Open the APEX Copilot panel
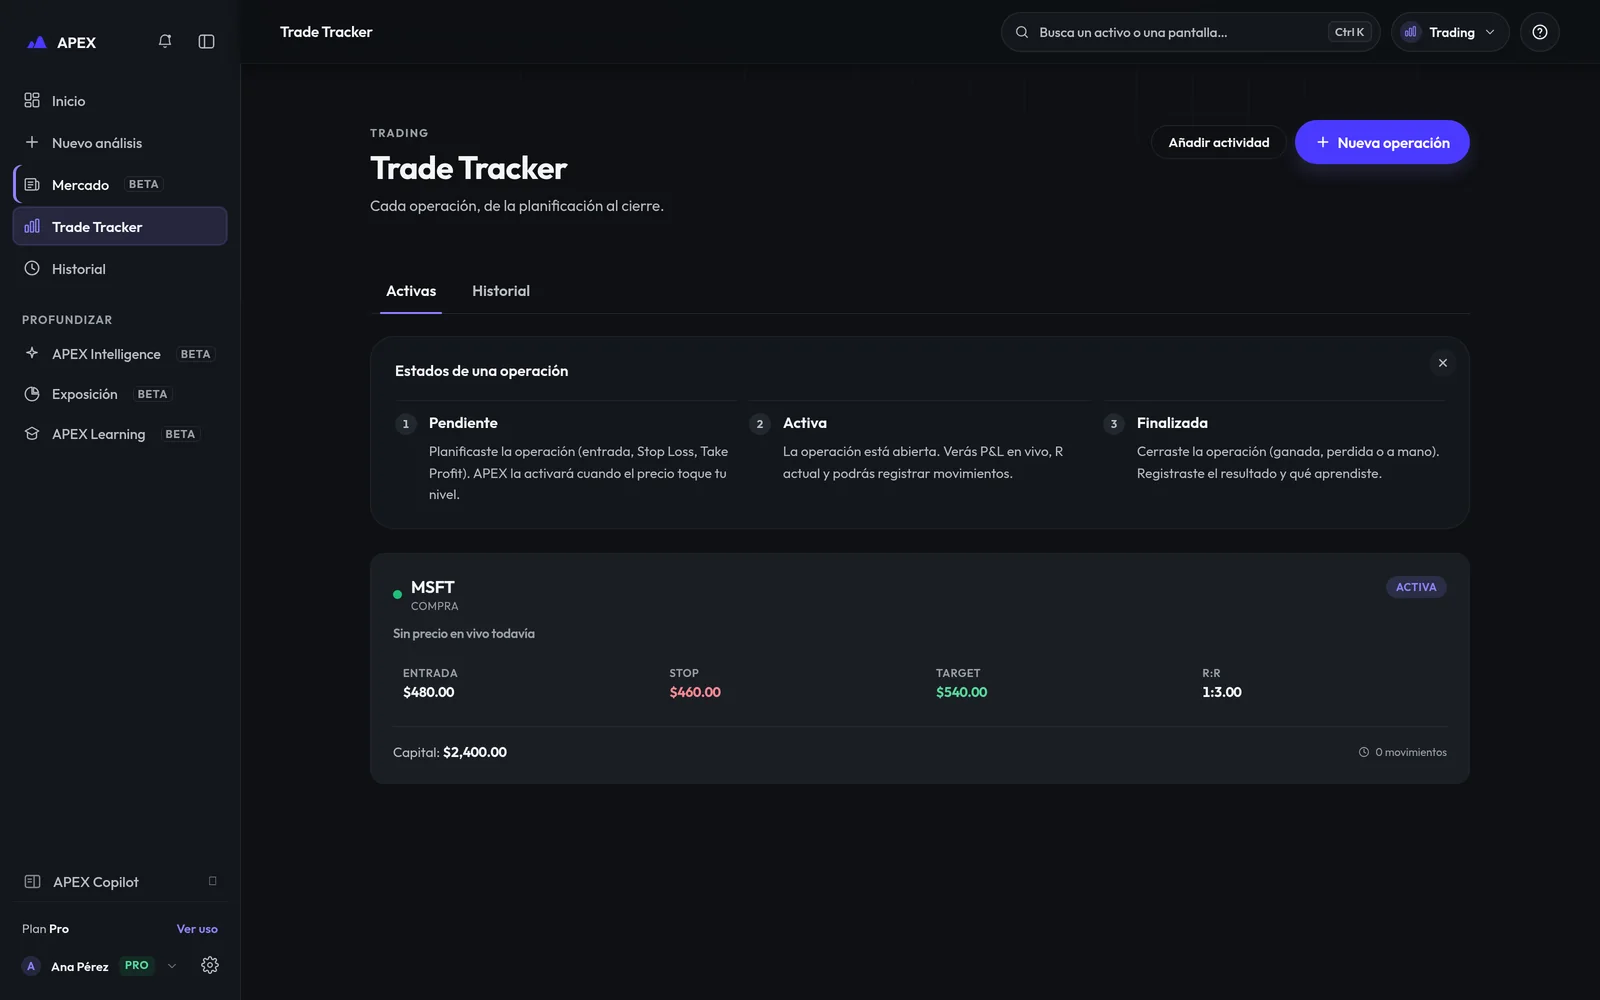Image resolution: width=1600 pixels, height=1000 pixels. tap(120, 882)
